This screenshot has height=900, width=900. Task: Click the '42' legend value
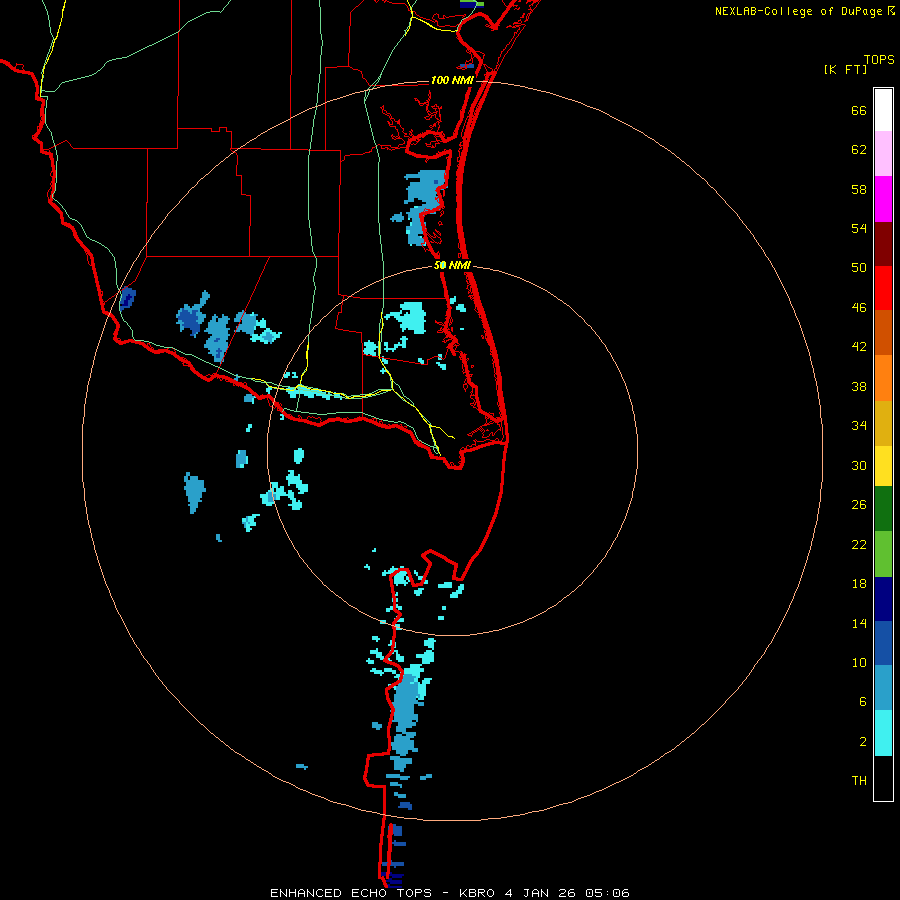pos(859,347)
